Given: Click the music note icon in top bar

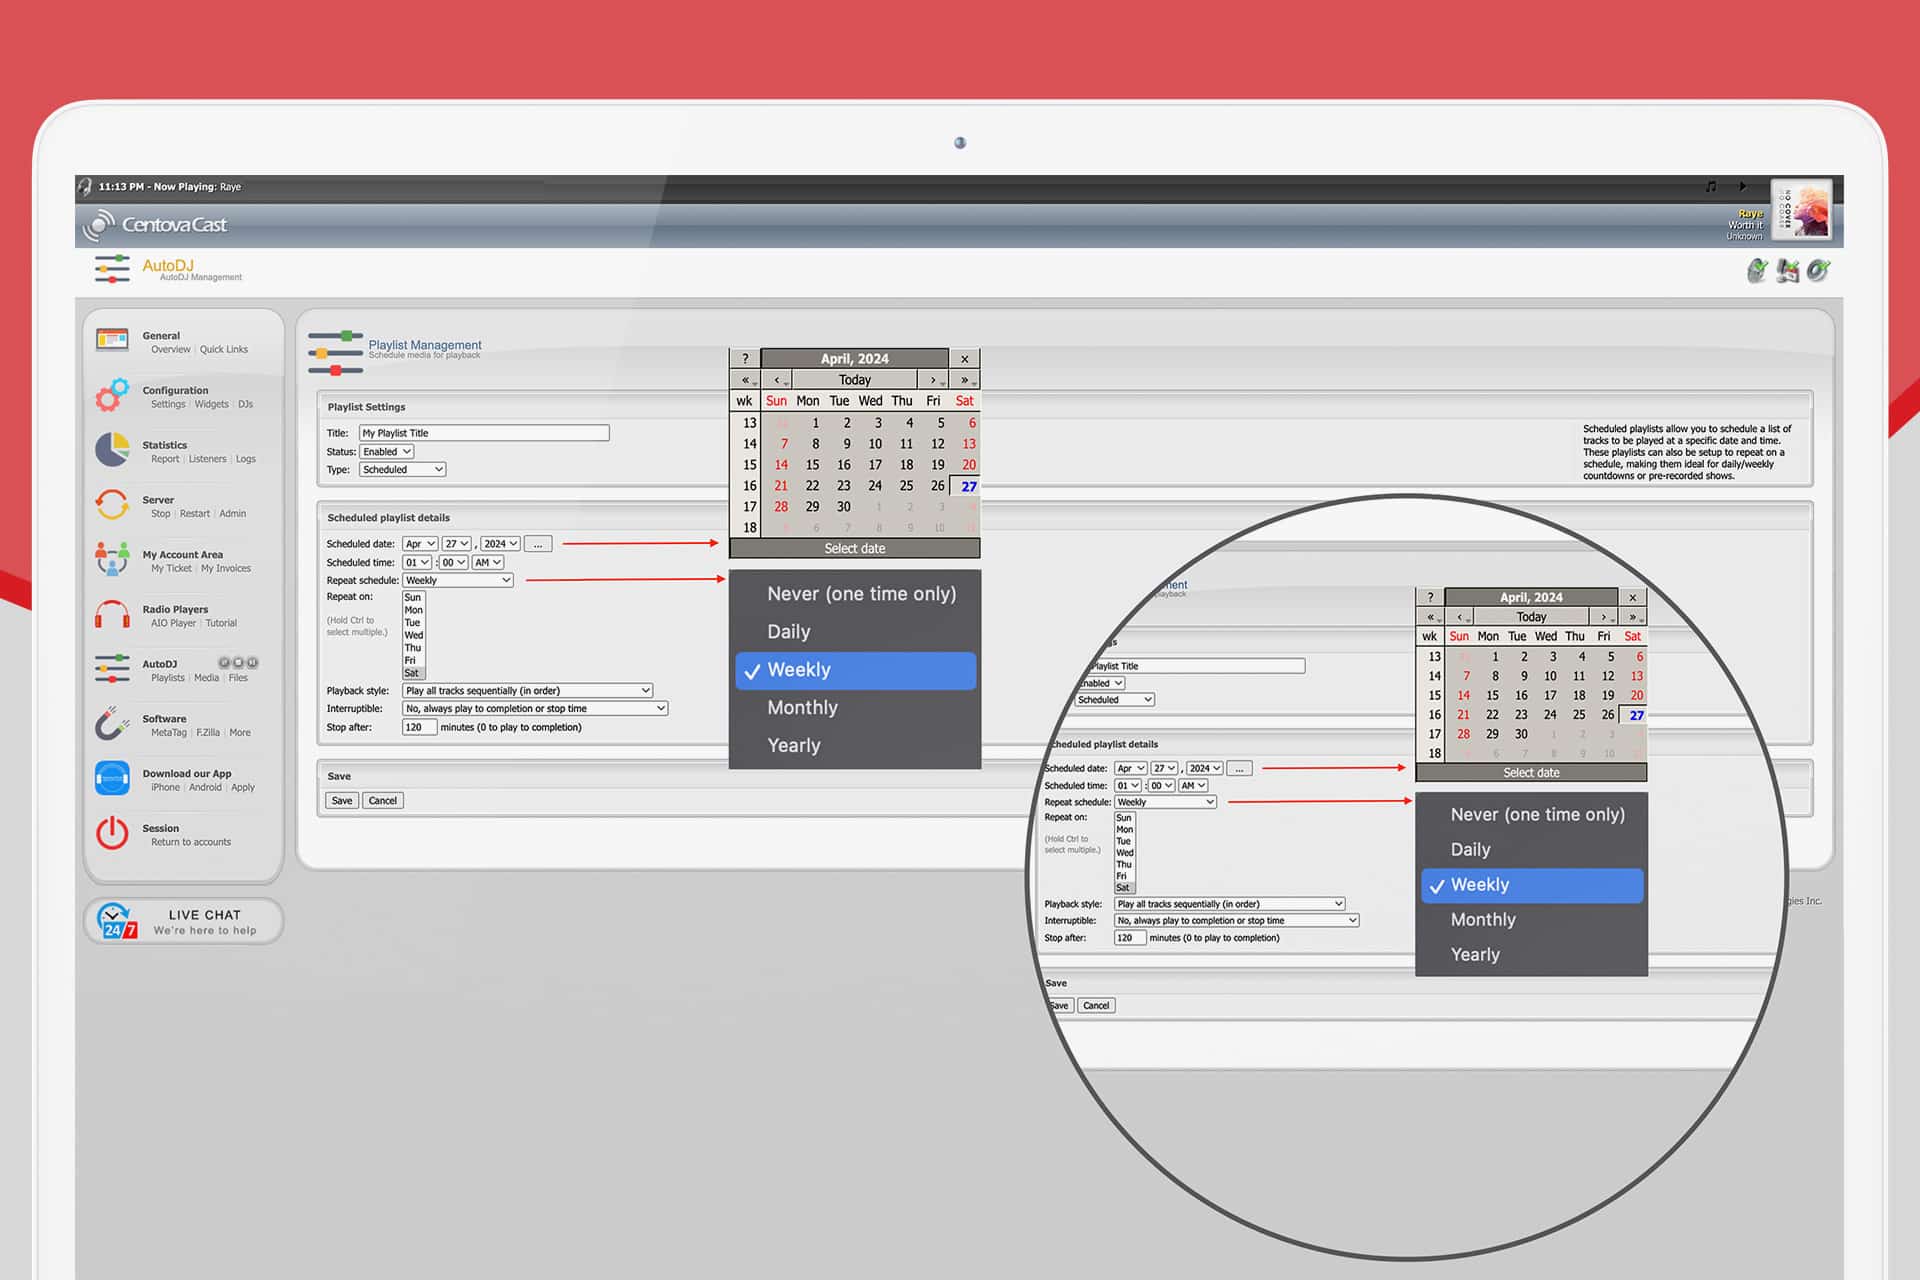Looking at the screenshot, I should [x=1711, y=186].
